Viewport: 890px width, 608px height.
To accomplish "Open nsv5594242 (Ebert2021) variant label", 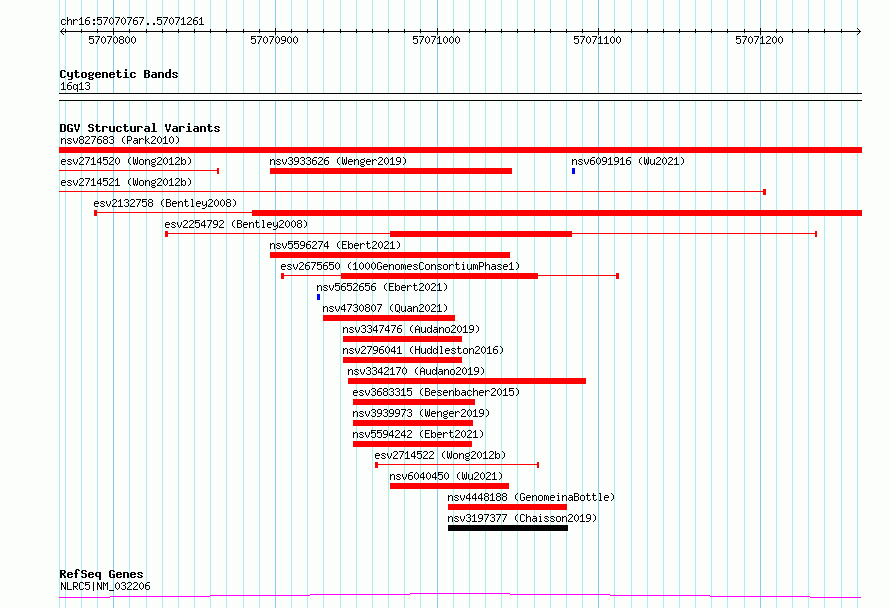I will tap(418, 434).
